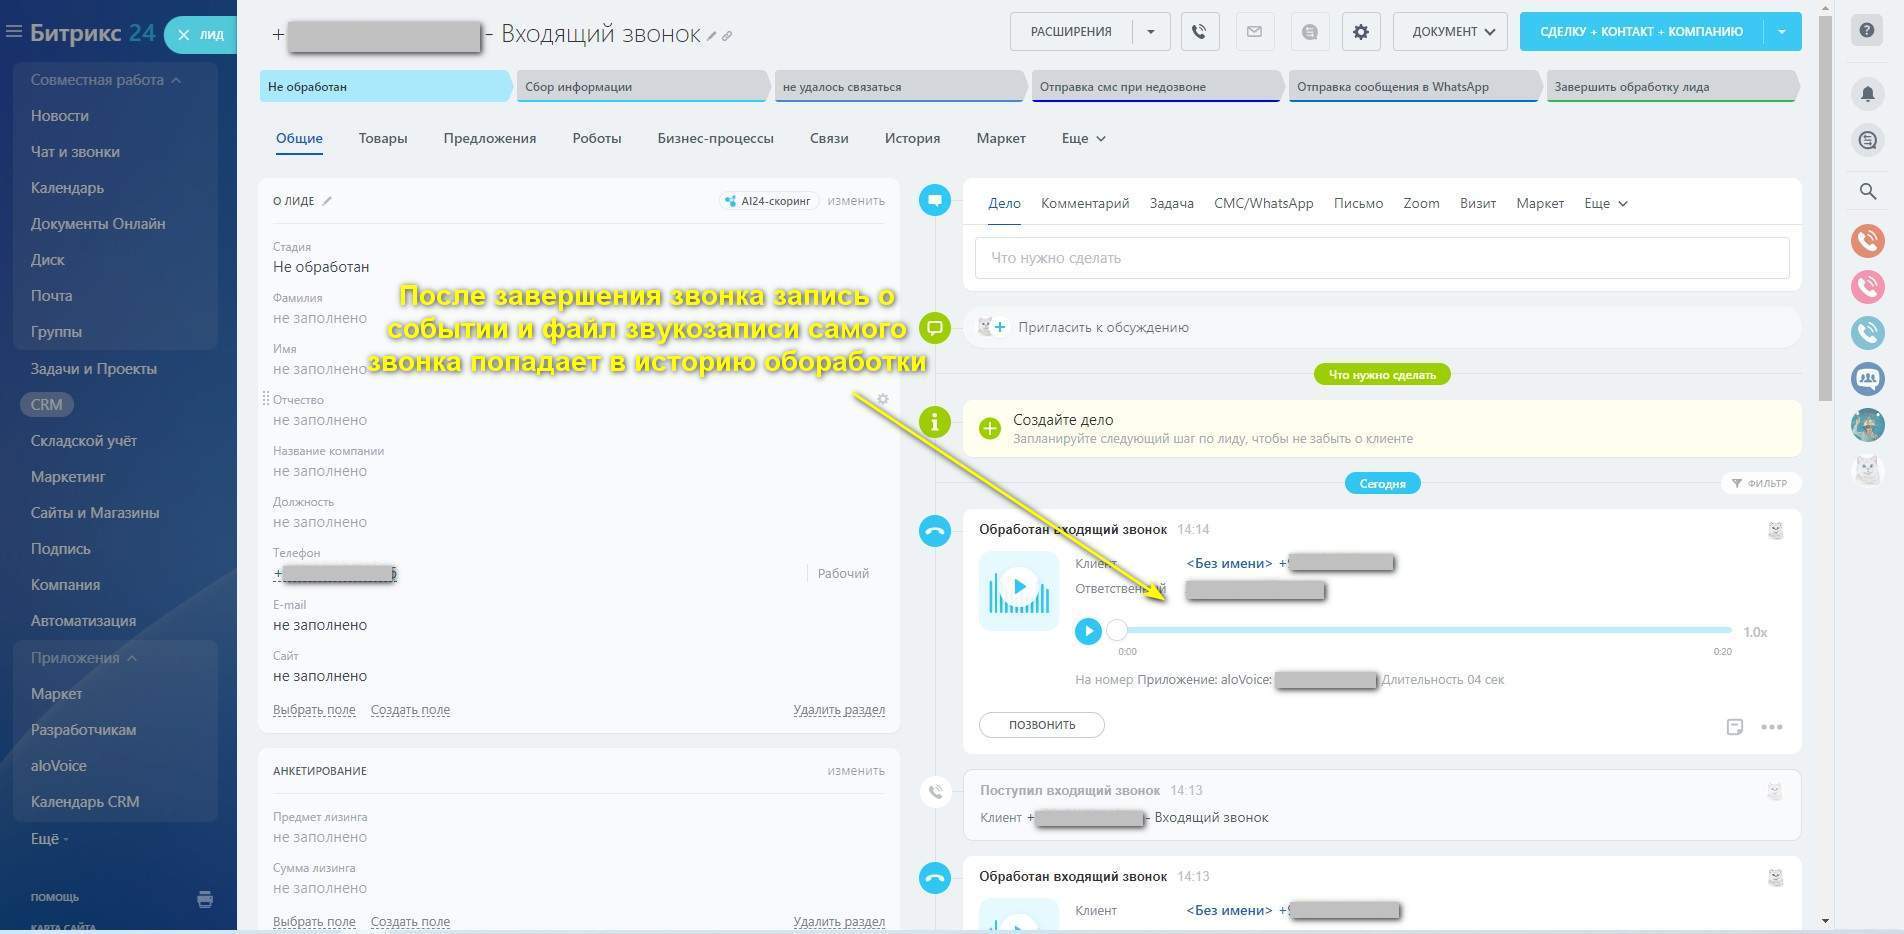This screenshot has height=934, width=1904.
Task: Open the ДОКУМЕНТ dropdown
Action: [1450, 32]
